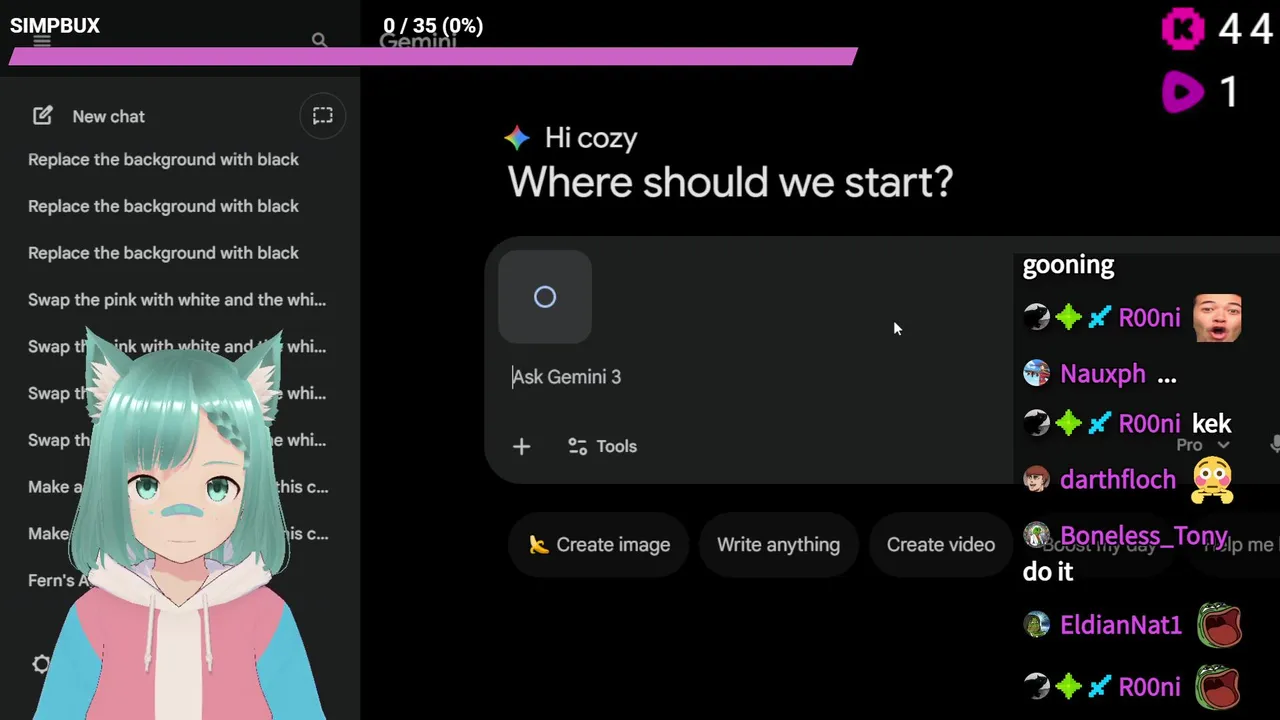The width and height of the screenshot is (1280, 720).
Task: Click the Boneless_Tony username in chat
Action: point(1144,536)
